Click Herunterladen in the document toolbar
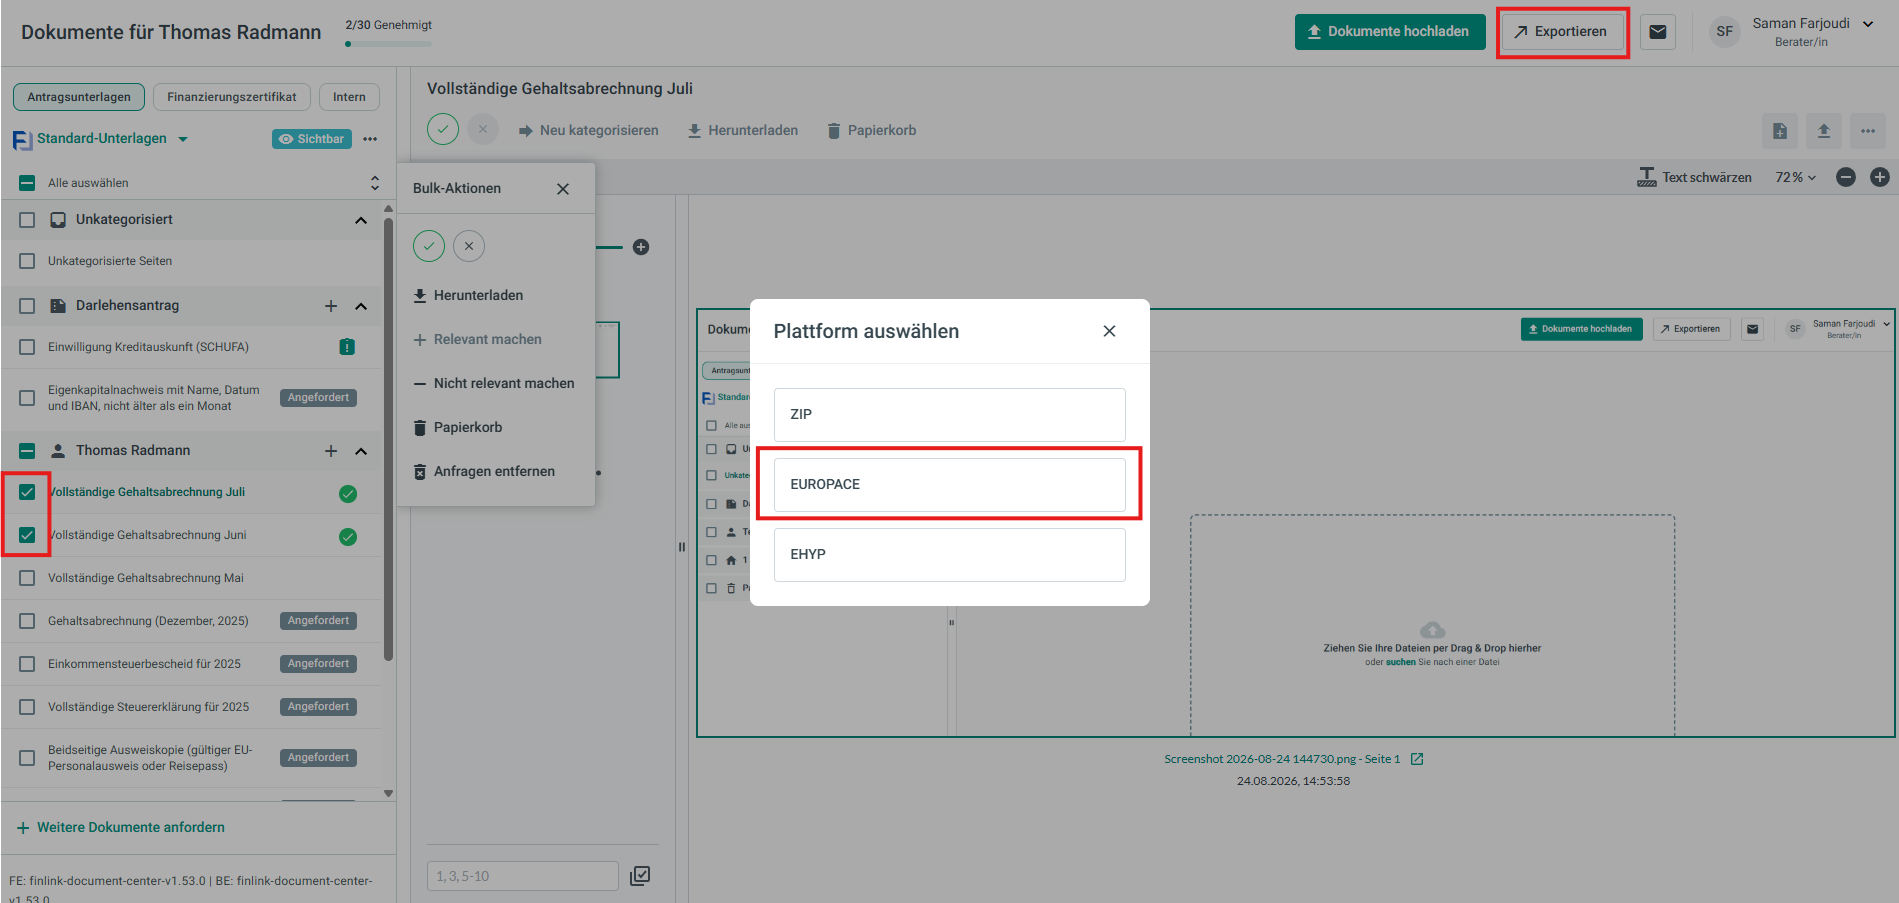 743,131
